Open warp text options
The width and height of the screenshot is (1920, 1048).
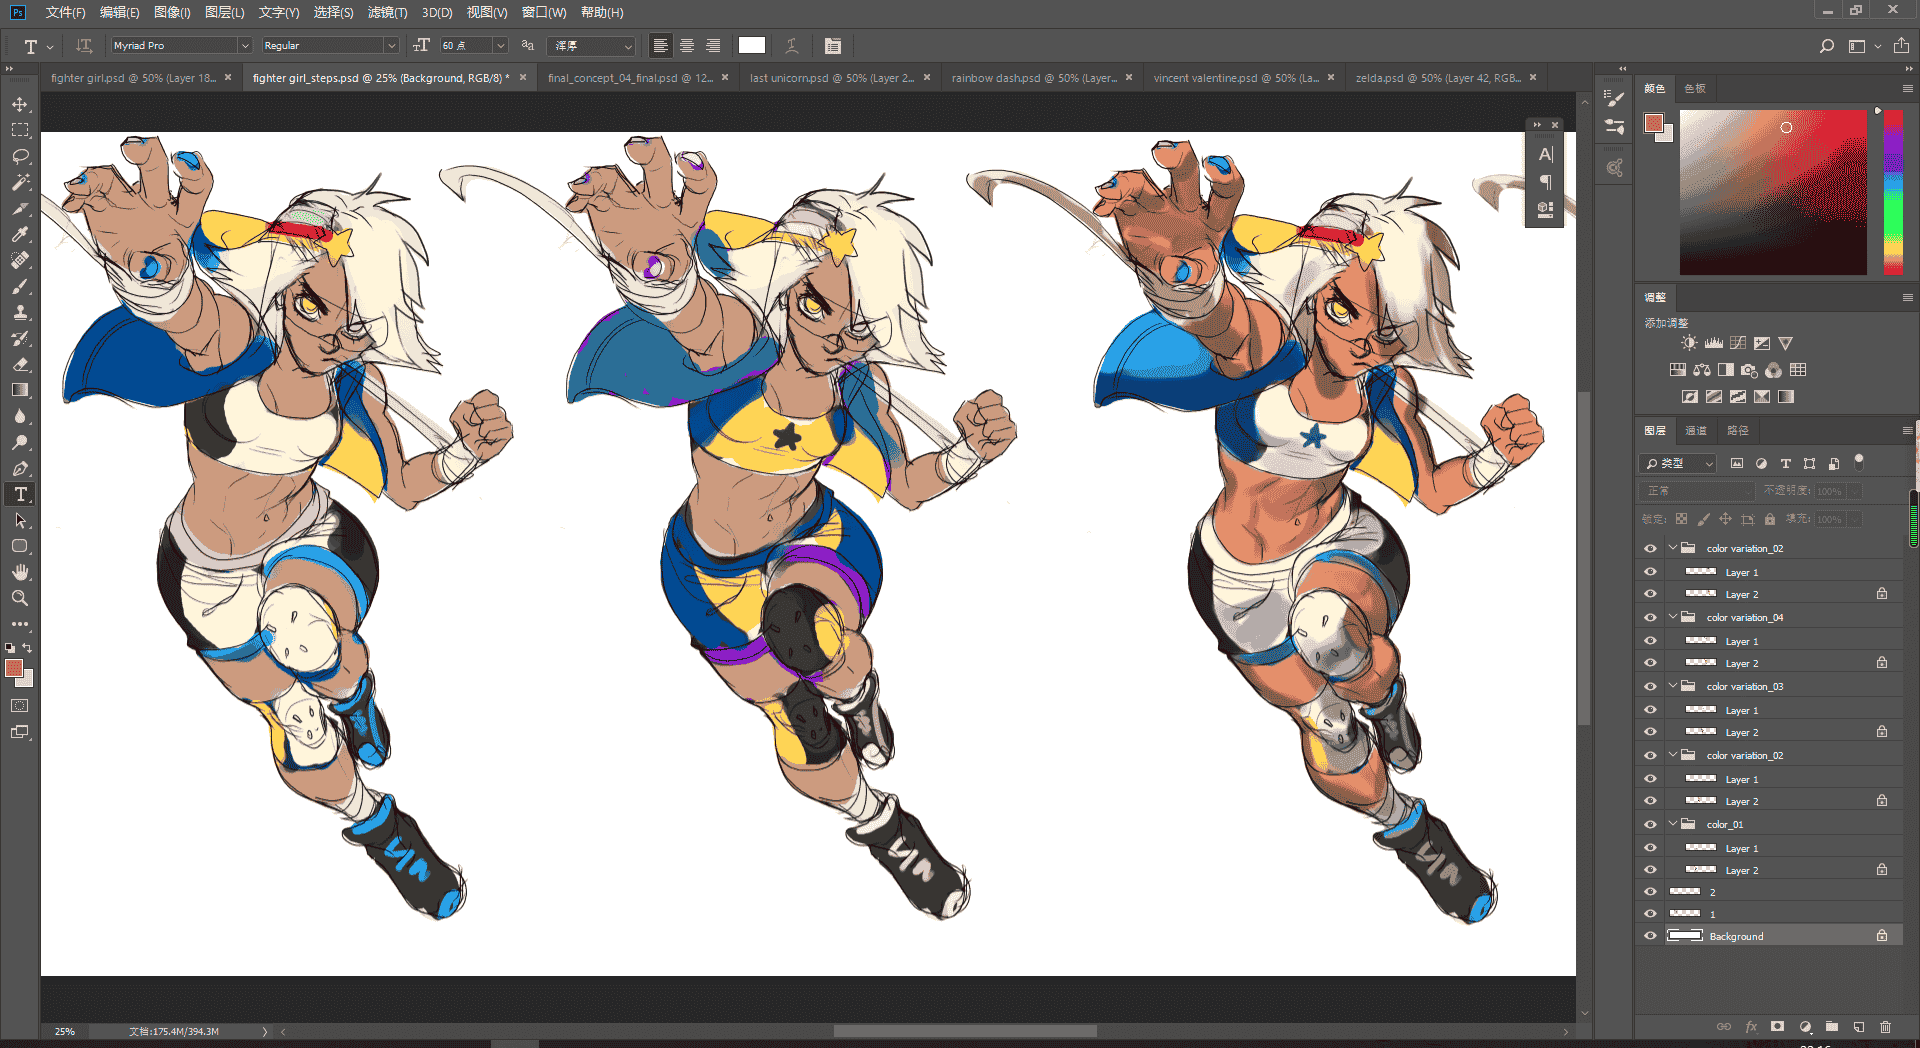click(792, 46)
